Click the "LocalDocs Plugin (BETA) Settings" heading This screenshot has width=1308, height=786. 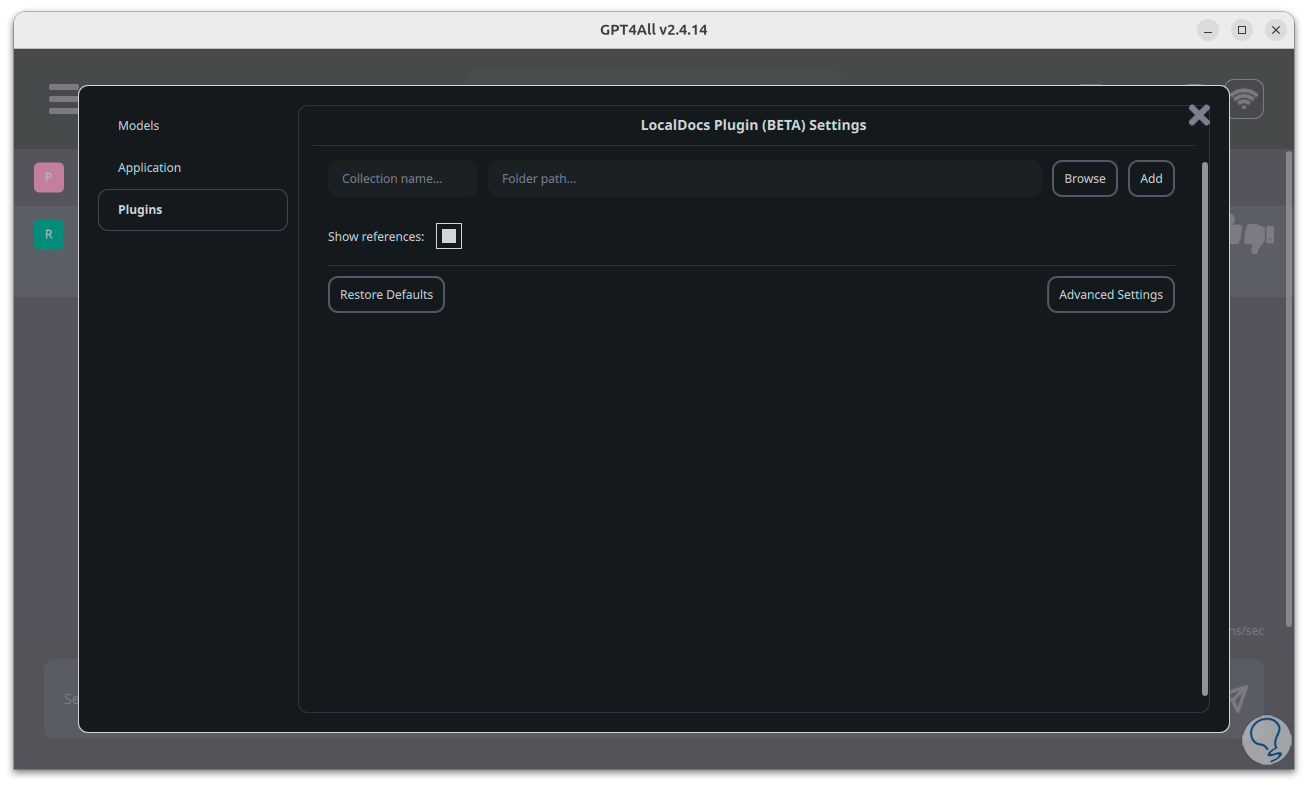pos(754,126)
